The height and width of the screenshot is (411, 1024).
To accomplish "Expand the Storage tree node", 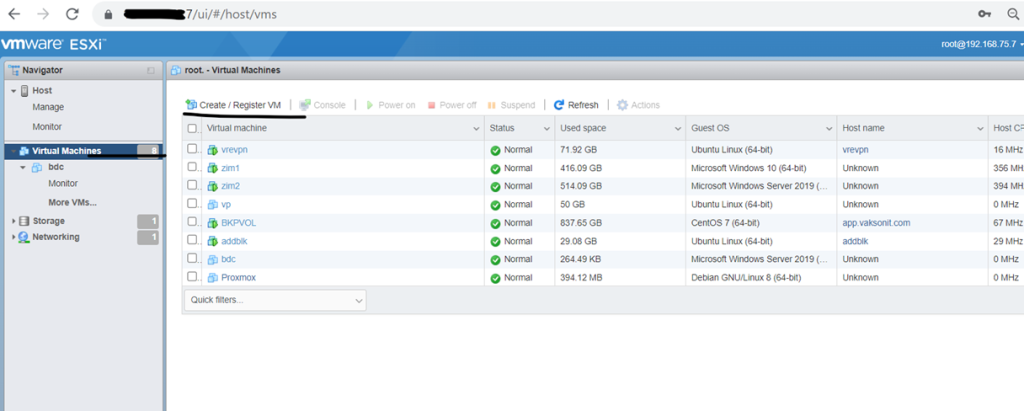I will 13,221.
